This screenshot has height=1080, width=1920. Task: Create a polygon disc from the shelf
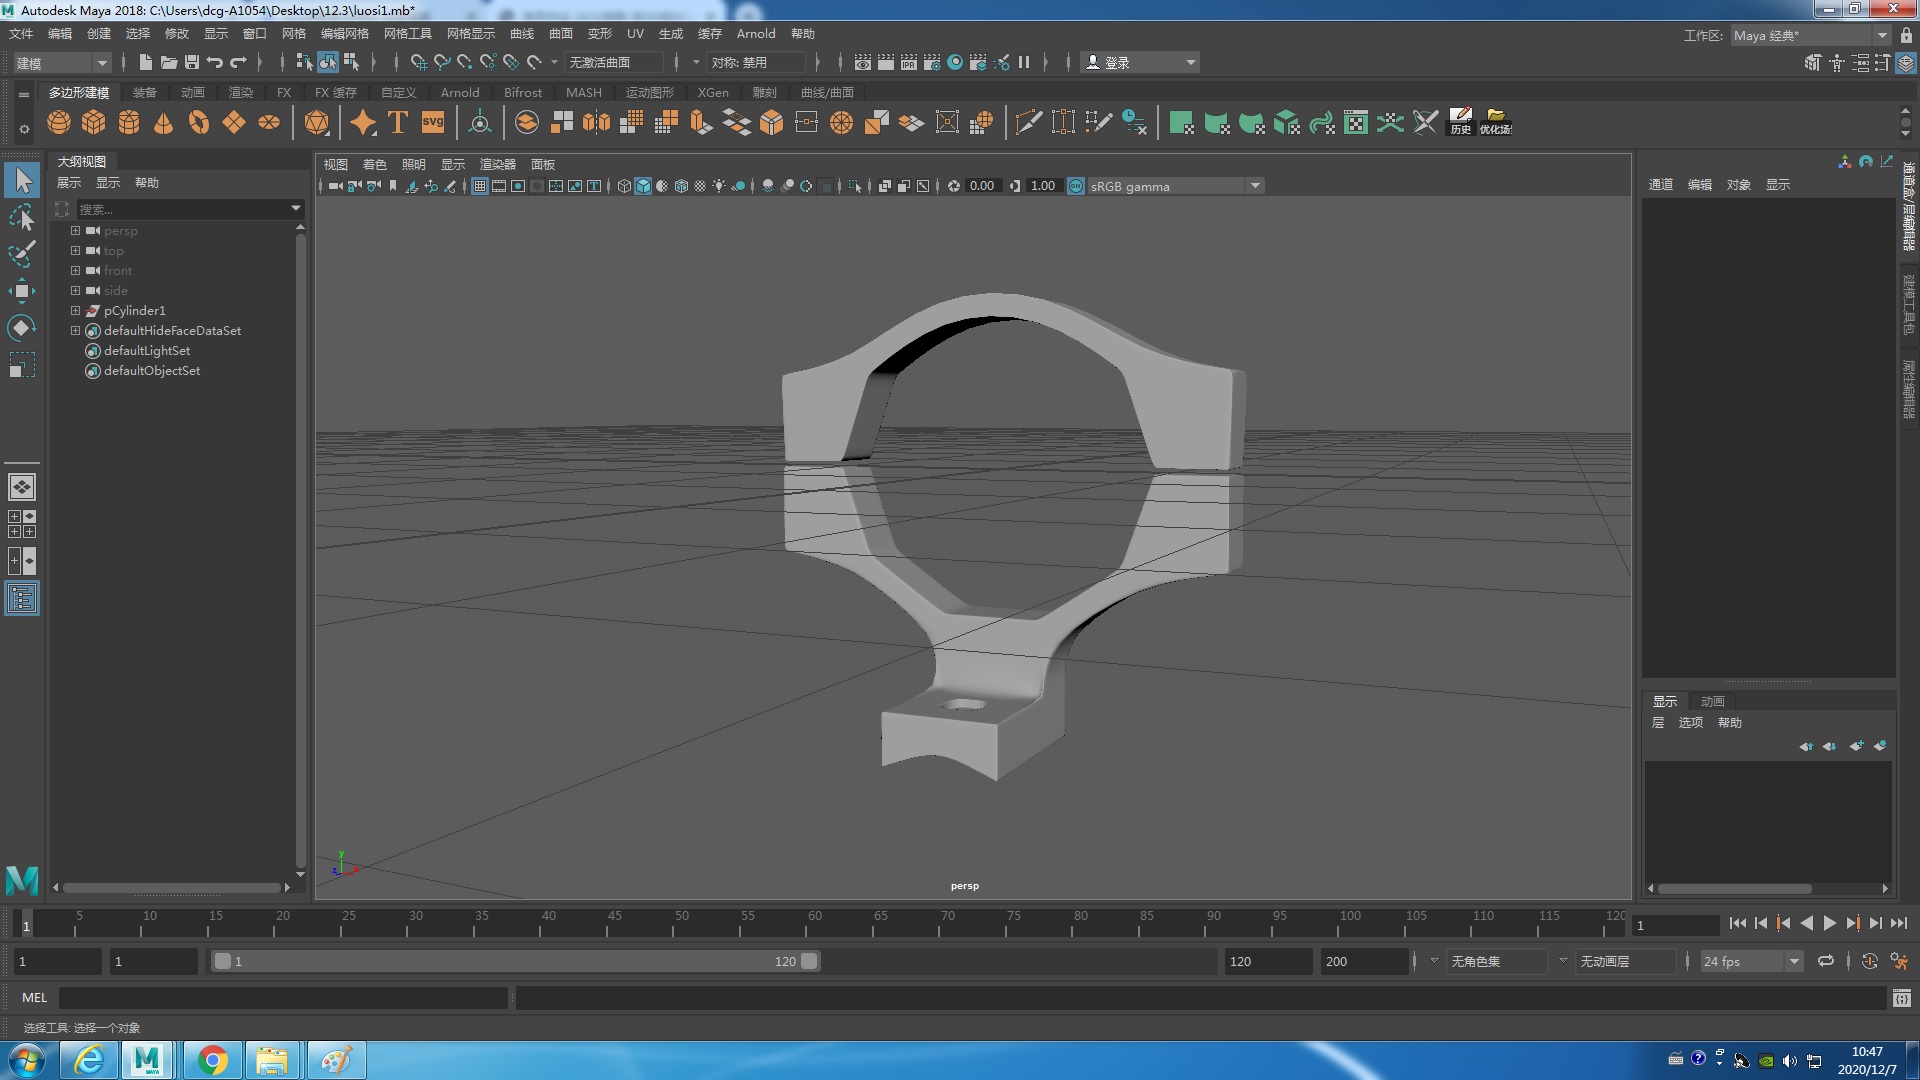click(269, 122)
